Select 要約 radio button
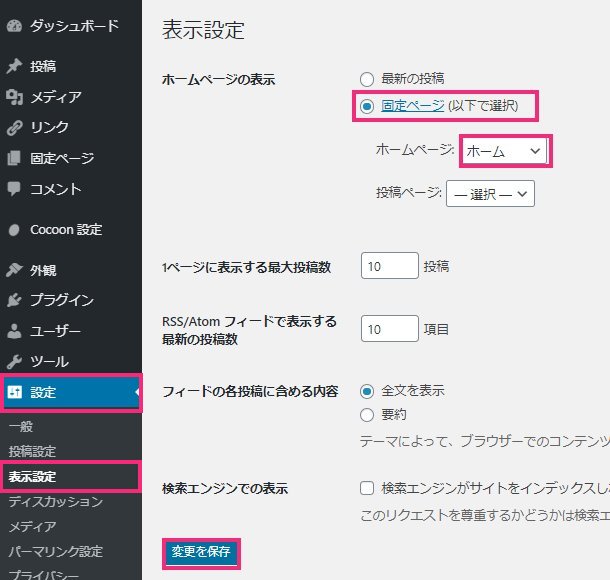610x580 pixels. point(366,415)
